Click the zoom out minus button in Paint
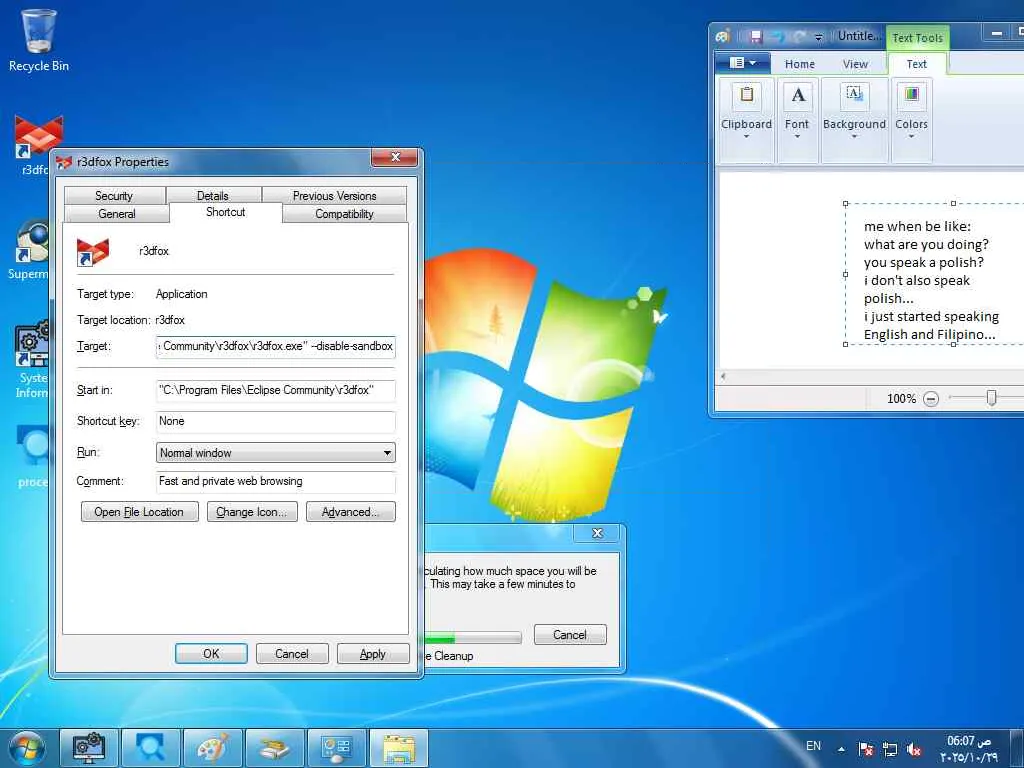Viewport: 1024px width, 768px height. click(x=931, y=398)
